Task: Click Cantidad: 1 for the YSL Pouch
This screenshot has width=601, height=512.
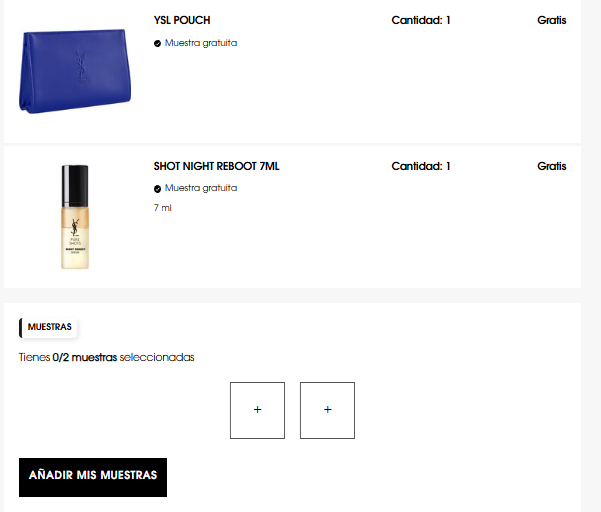Action: click(421, 20)
